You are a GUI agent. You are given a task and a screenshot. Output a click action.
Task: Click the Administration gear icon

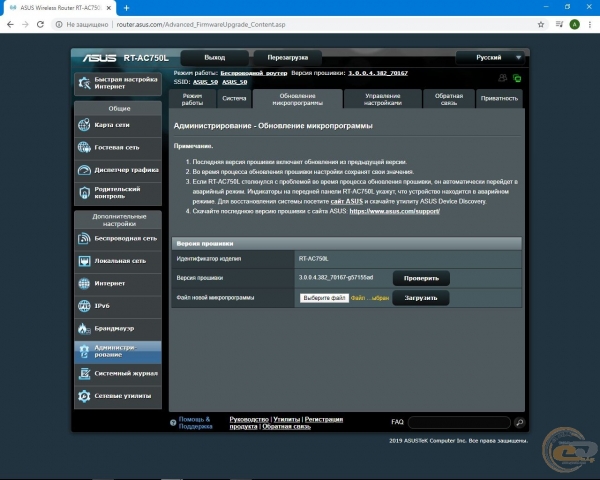tap(84, 351)
